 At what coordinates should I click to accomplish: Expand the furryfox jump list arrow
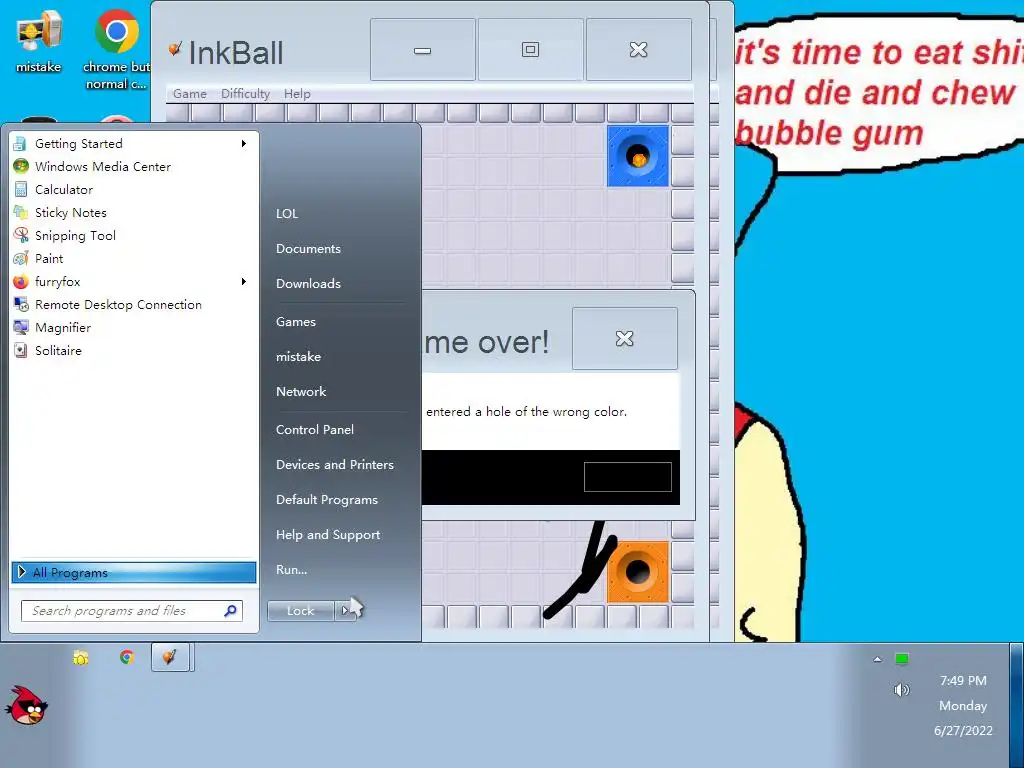click(244, 281)
